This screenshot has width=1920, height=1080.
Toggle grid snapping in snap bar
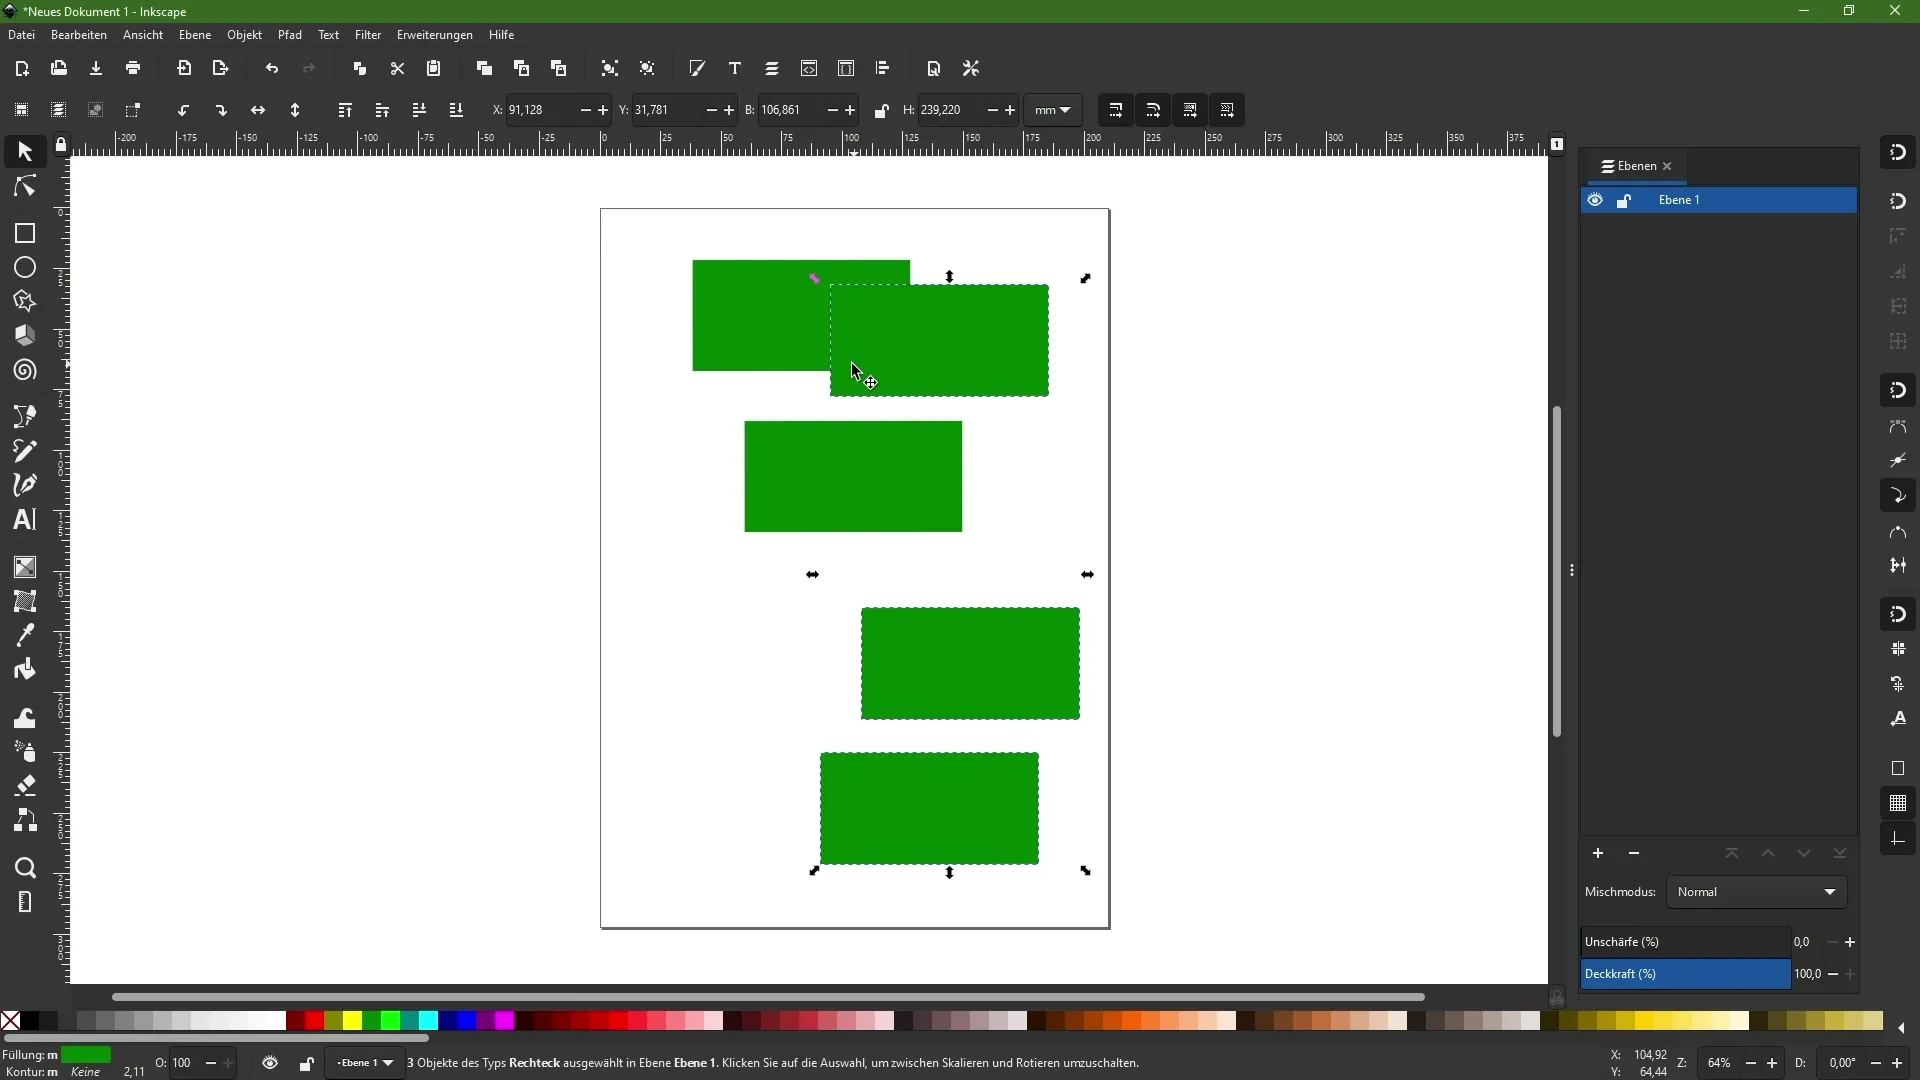[1898, 803]
